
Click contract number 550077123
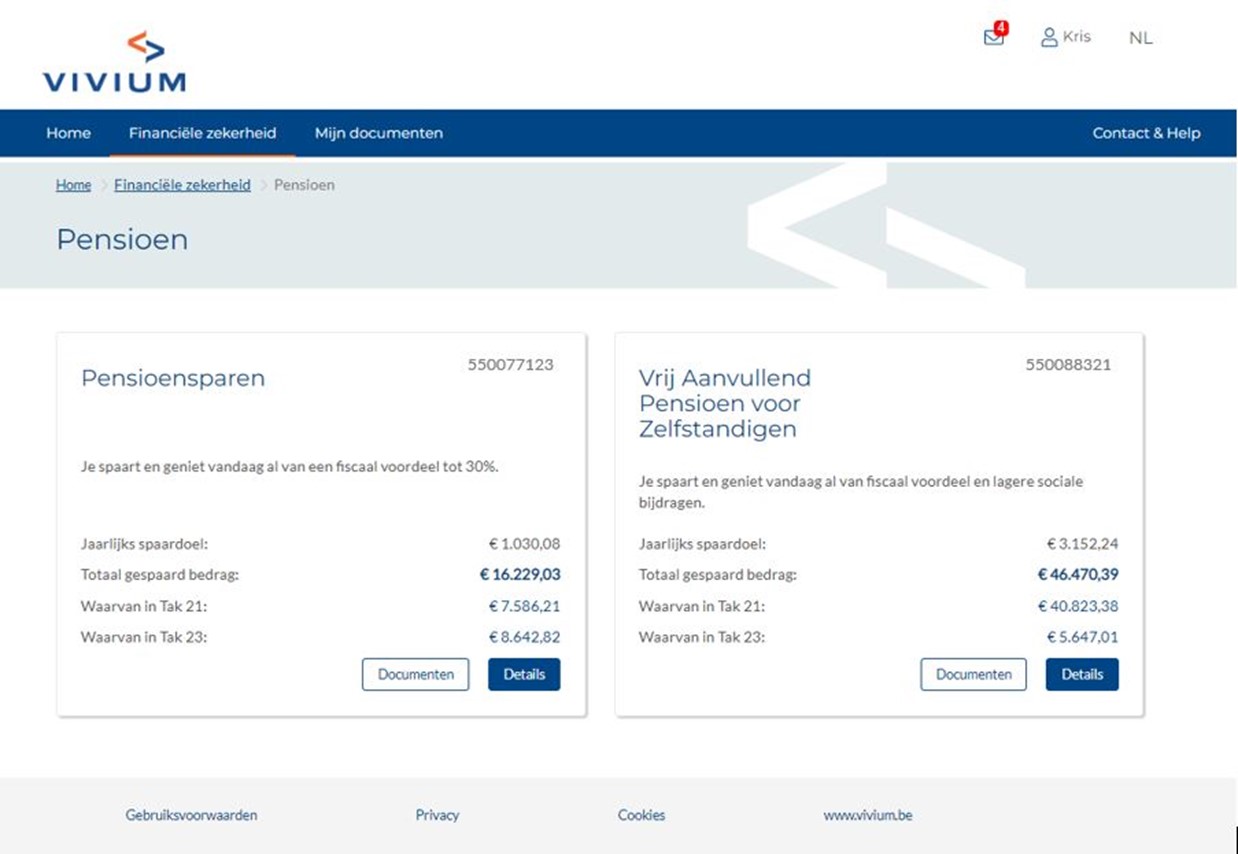[510, 365]
